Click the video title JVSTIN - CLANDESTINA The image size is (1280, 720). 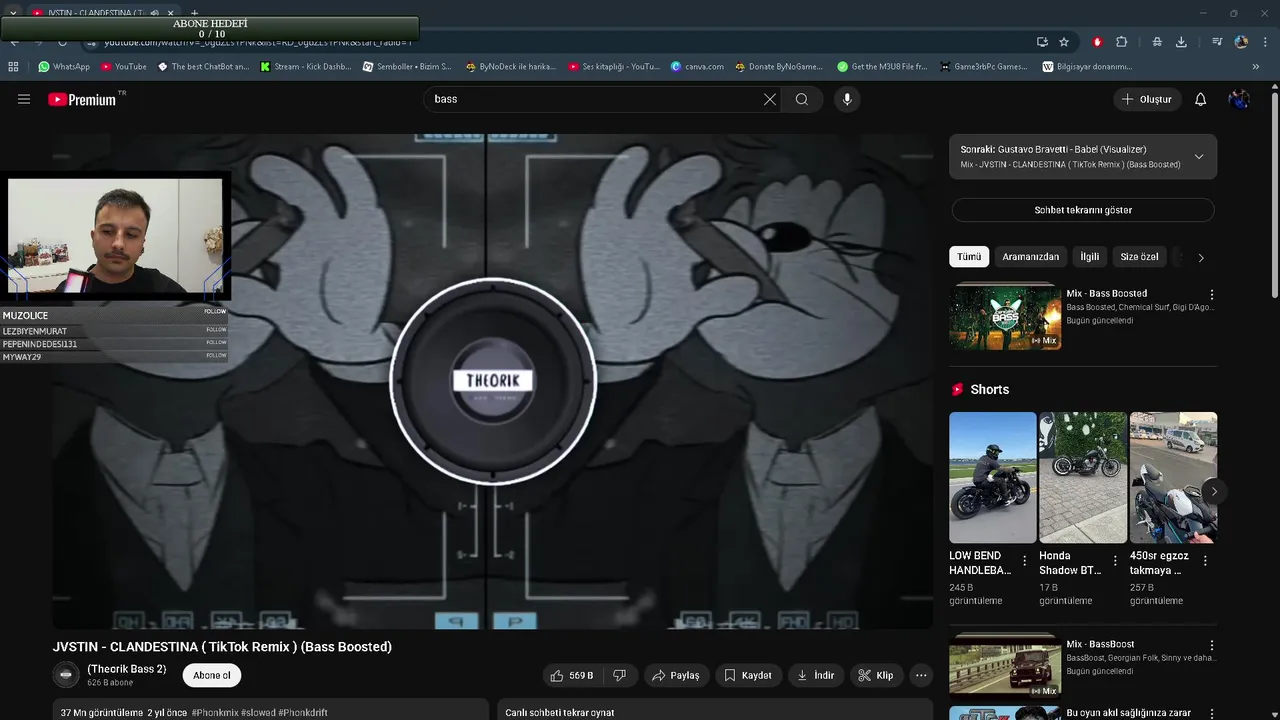coord(222,647)
